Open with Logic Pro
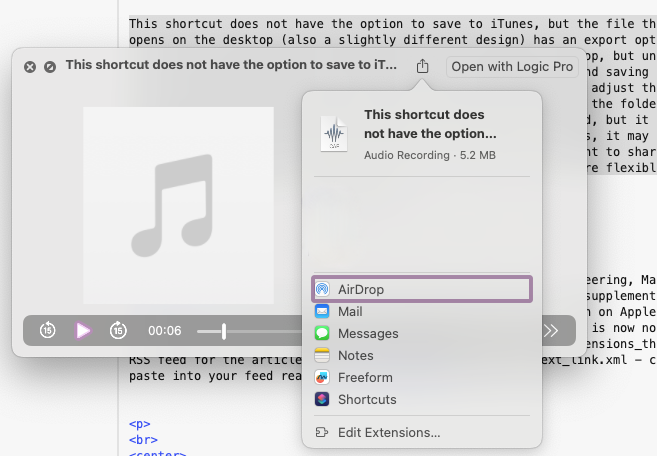The width and height of the screenshot is (657, 456). coord(512,67)
